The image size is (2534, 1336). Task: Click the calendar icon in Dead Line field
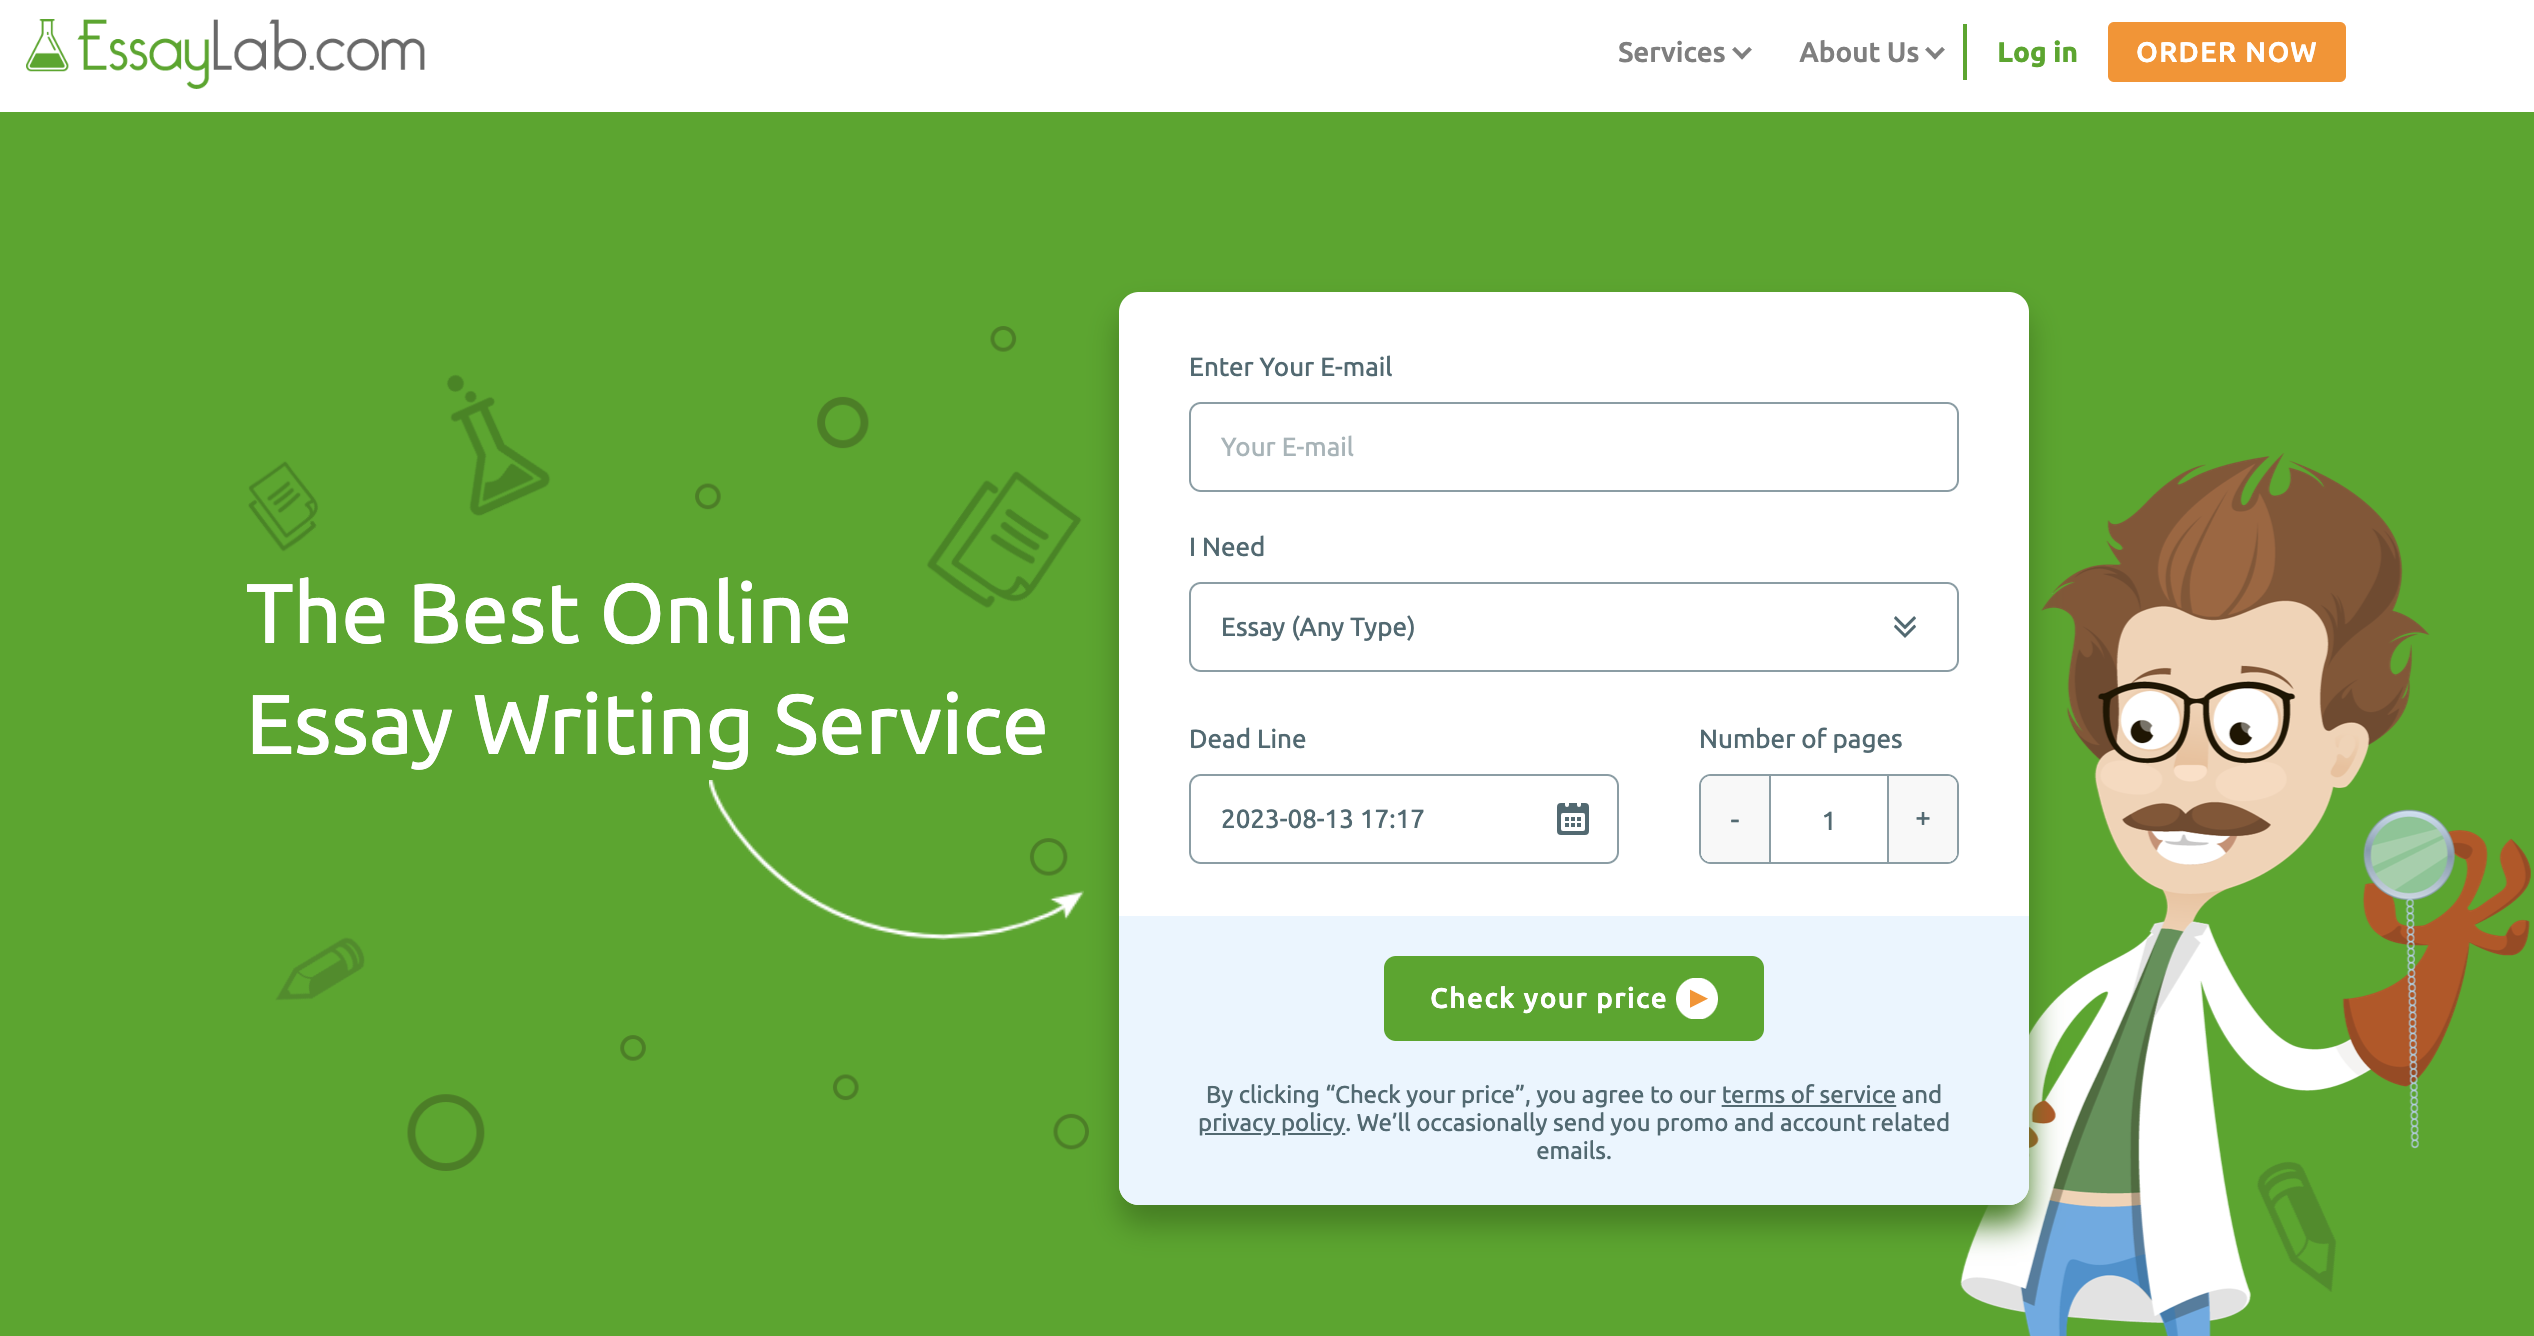[1569, 818]
